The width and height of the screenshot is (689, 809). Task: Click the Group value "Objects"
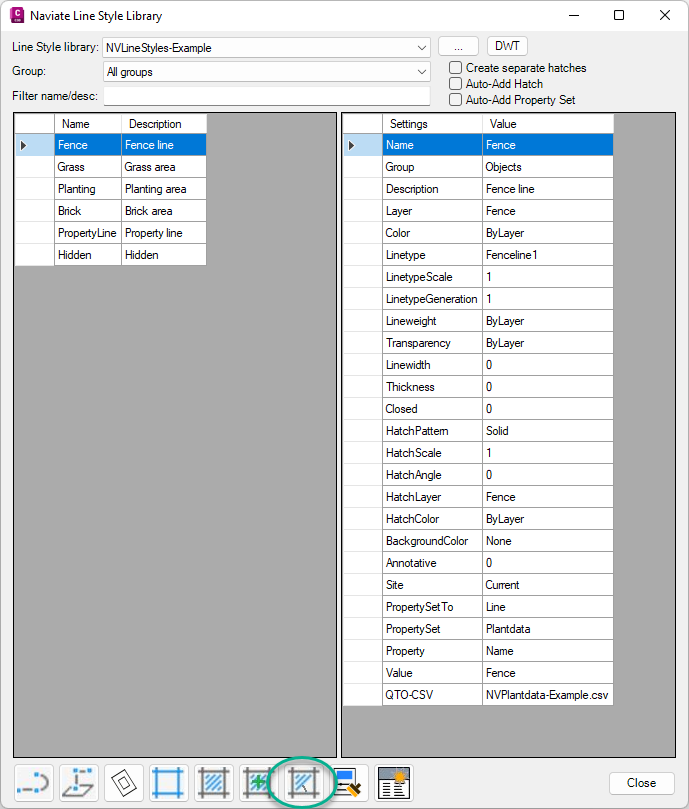point(548,167)
